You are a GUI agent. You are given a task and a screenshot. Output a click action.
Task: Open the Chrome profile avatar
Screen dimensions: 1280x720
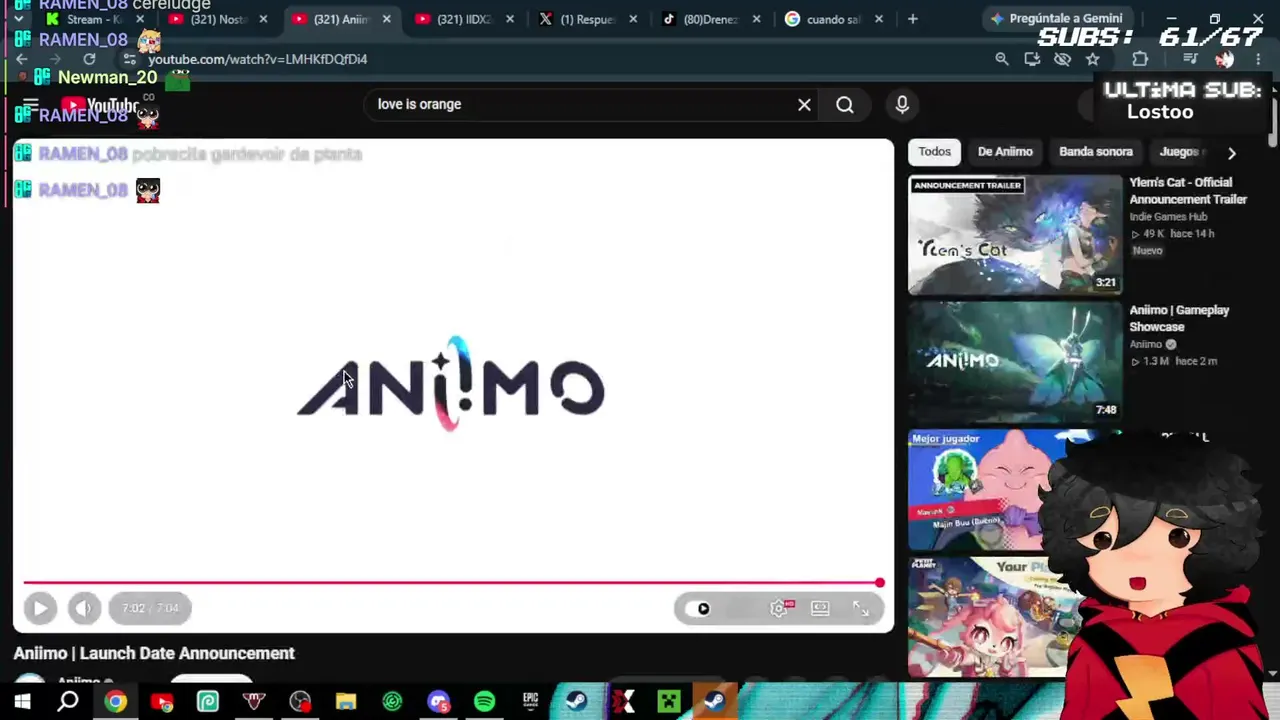click(1225, 59)
